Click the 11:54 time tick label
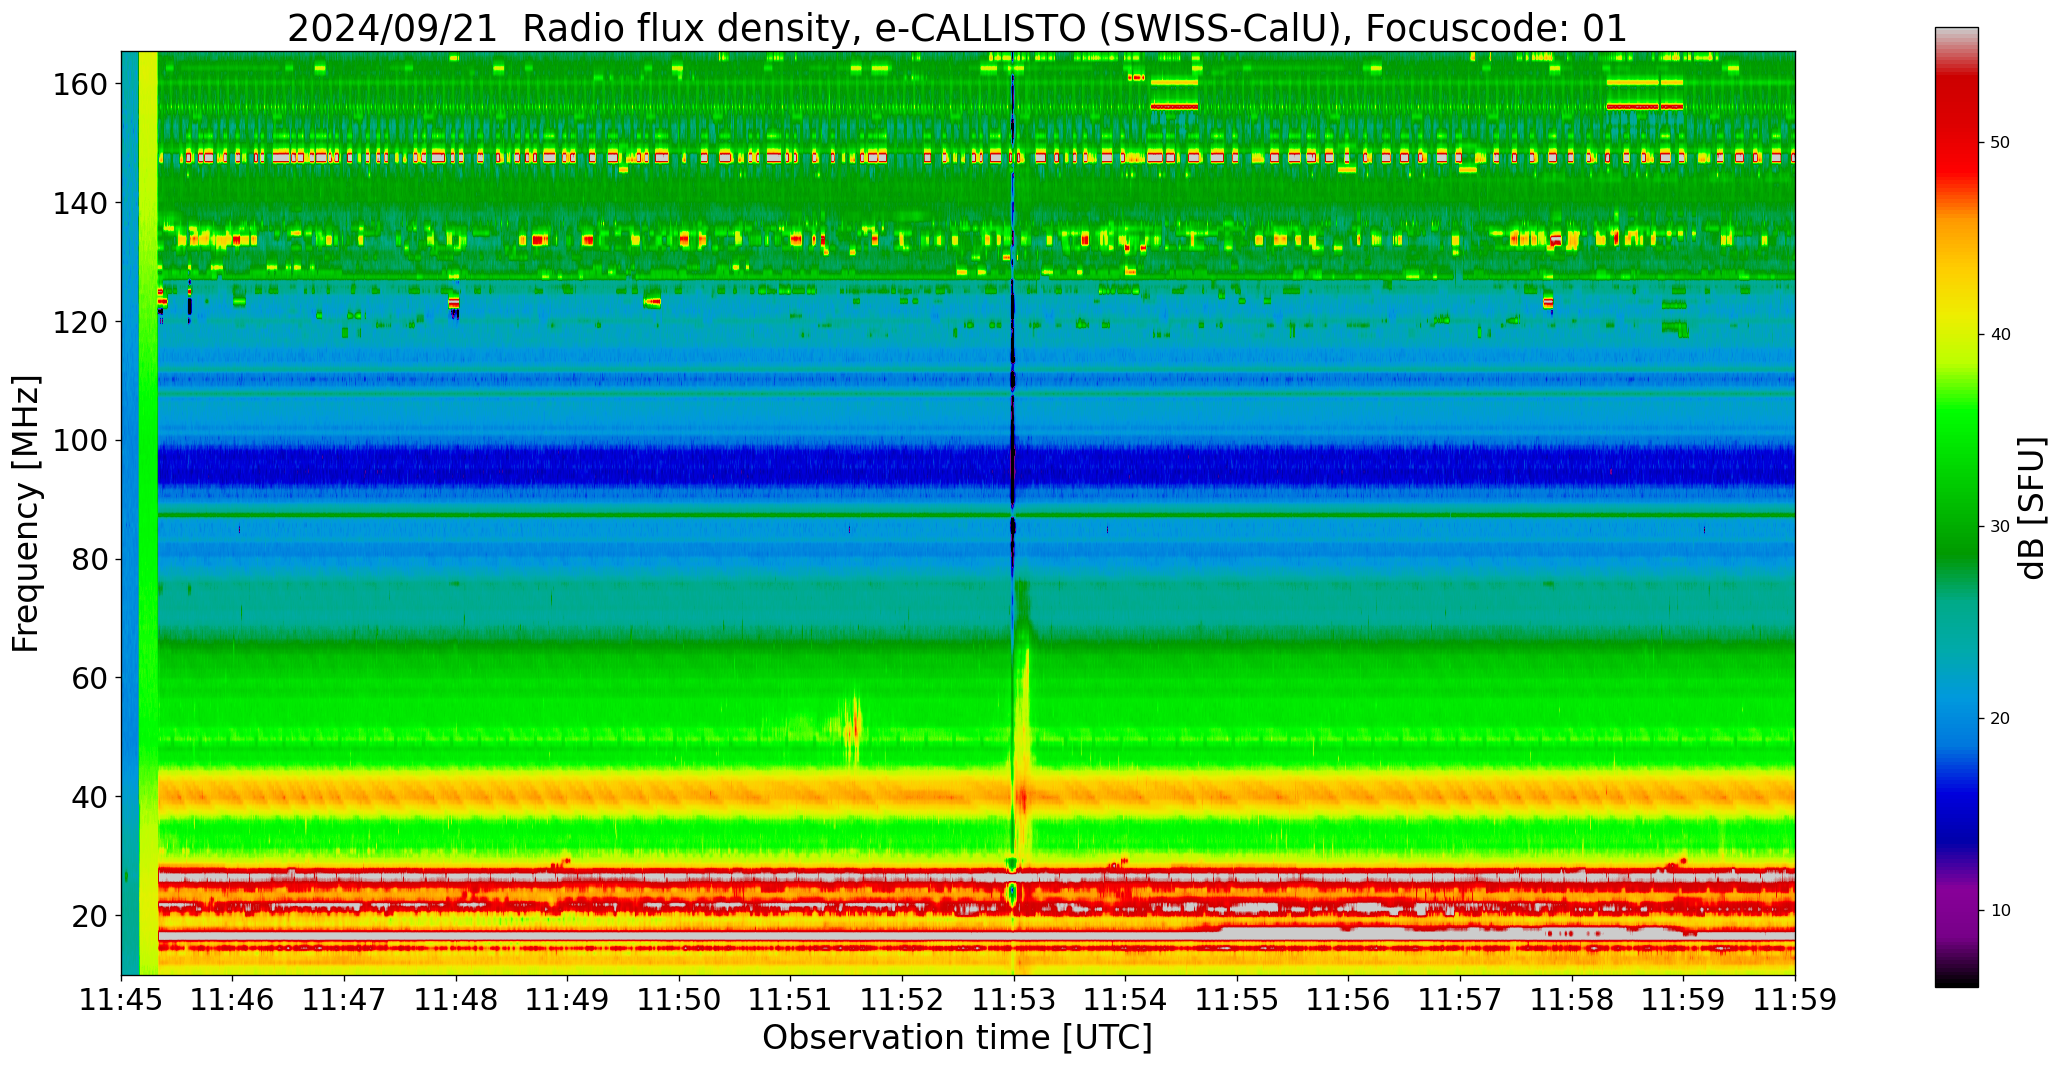 (1126, 1000)
